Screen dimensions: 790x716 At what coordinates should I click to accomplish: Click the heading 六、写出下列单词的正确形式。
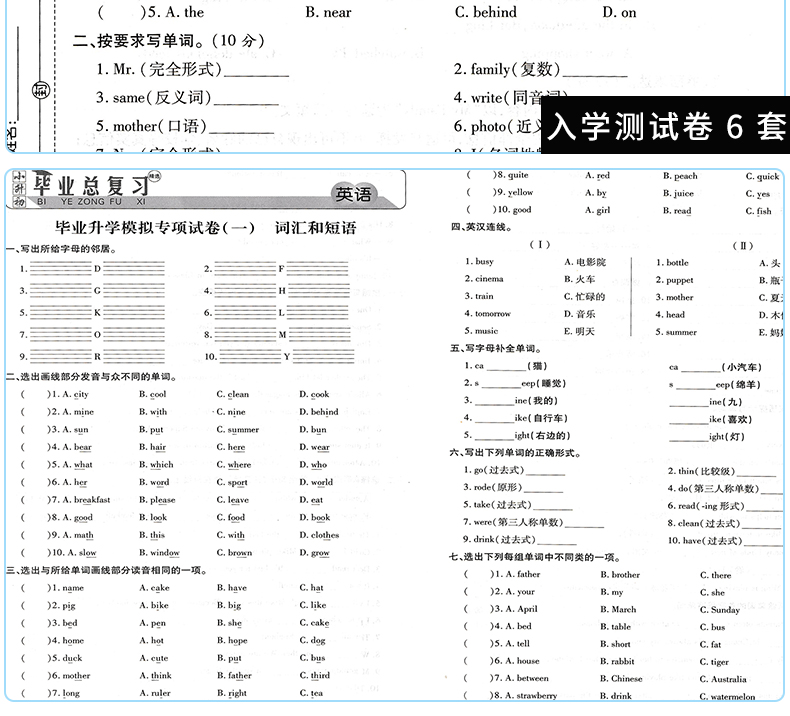tap(514, 452)
